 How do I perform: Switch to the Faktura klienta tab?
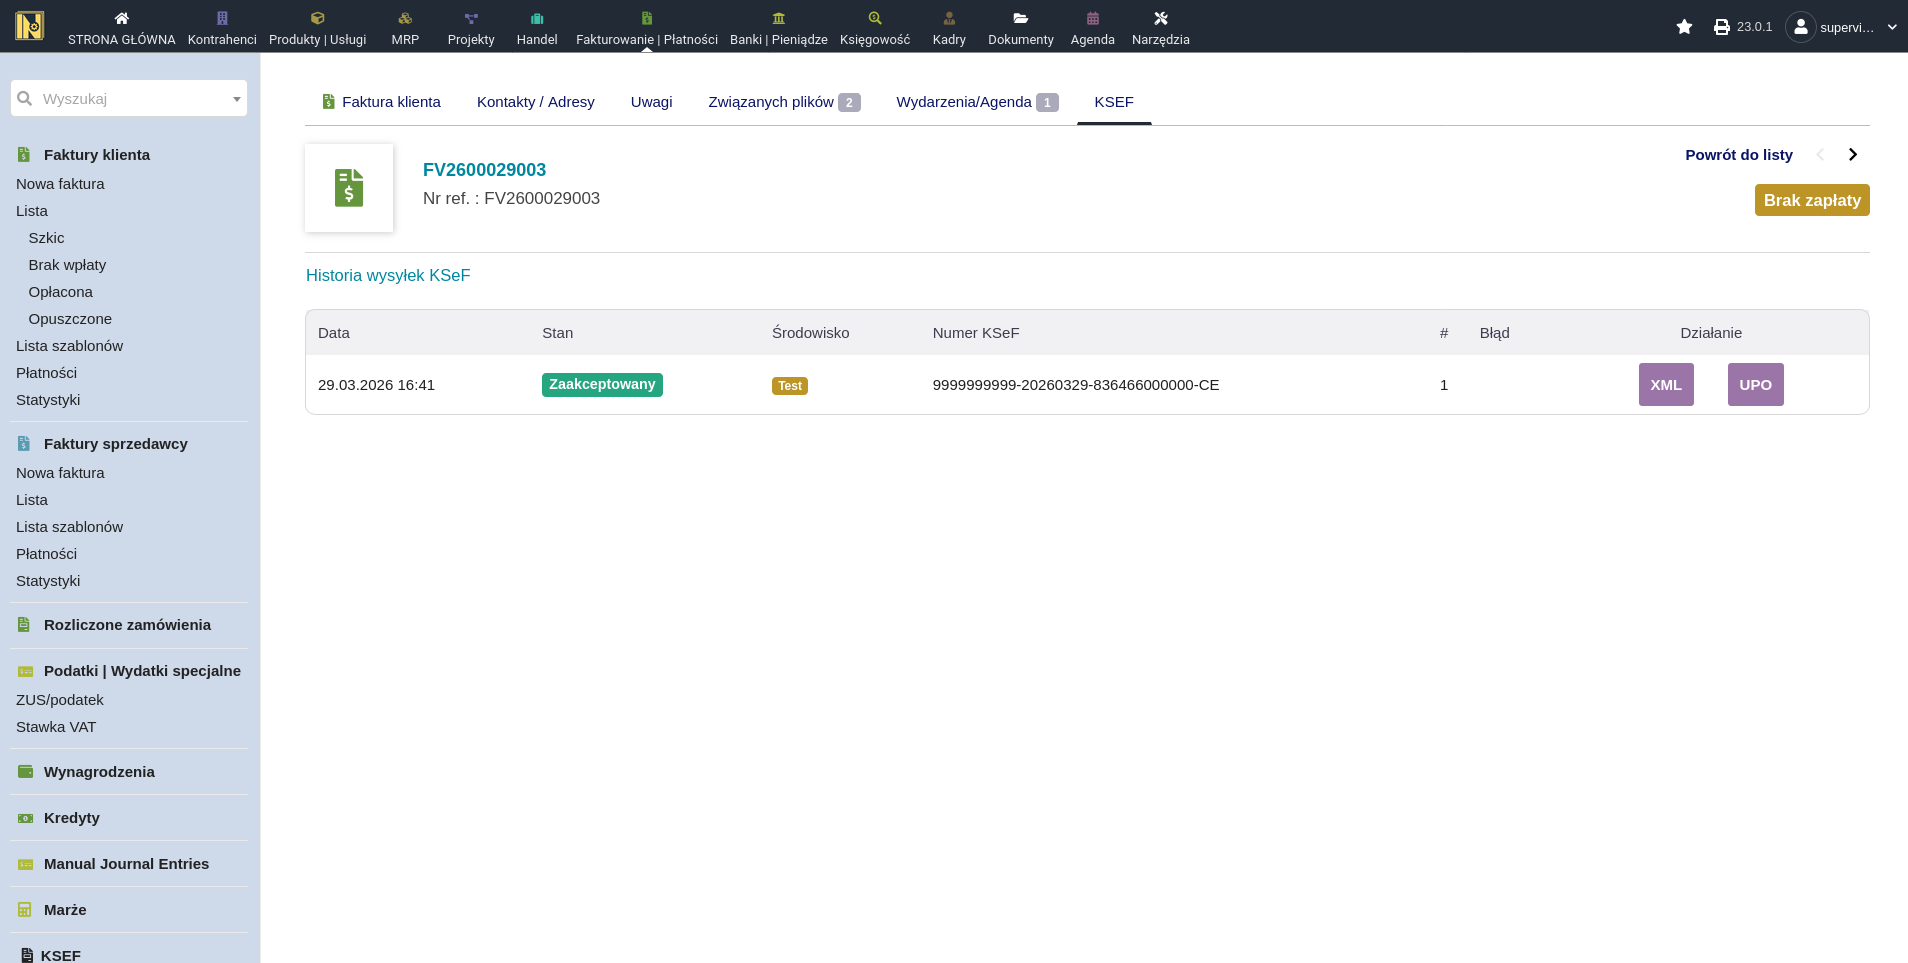tap(381, 102)
